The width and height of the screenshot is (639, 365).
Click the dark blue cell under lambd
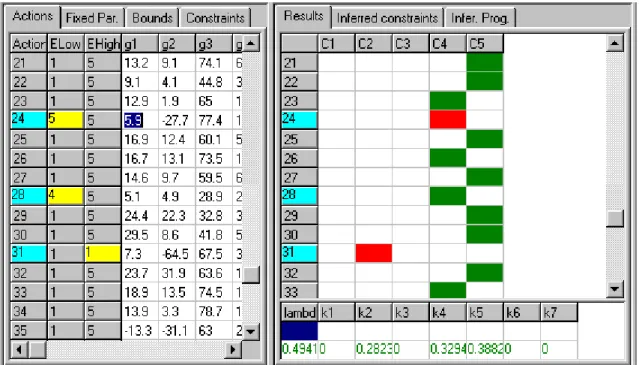tap(299, 331)
